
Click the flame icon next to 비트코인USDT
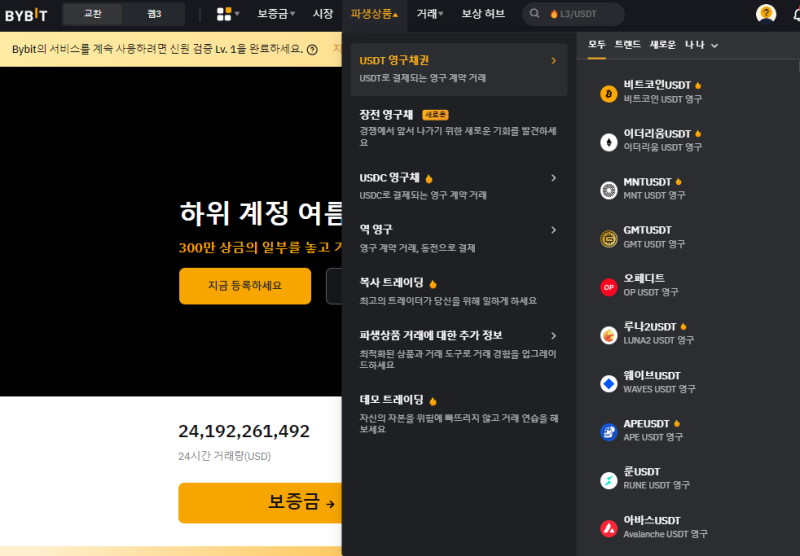698,86
